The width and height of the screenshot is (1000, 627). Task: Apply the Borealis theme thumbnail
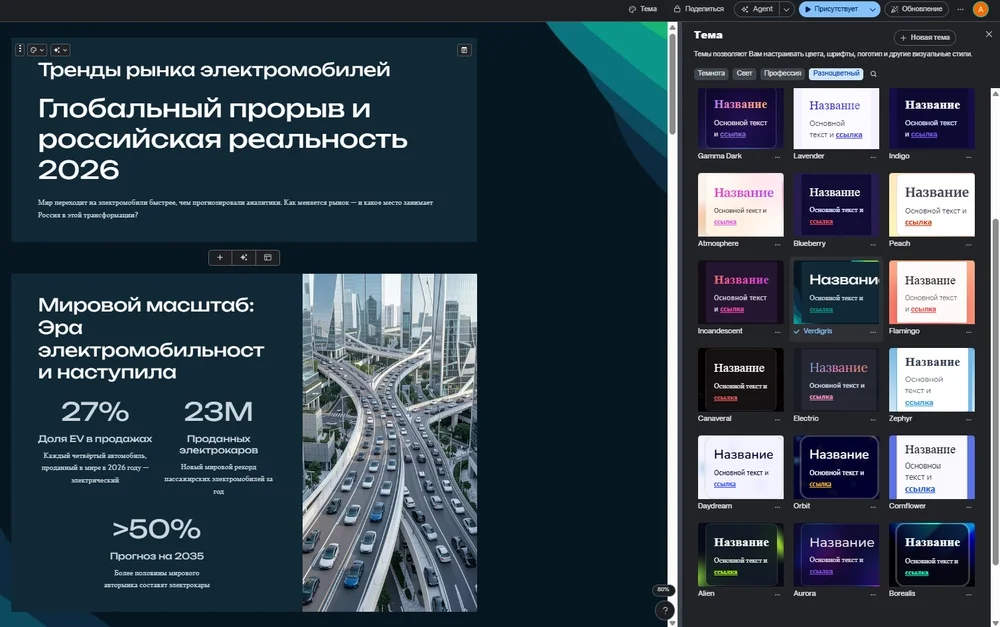point(932,554)
